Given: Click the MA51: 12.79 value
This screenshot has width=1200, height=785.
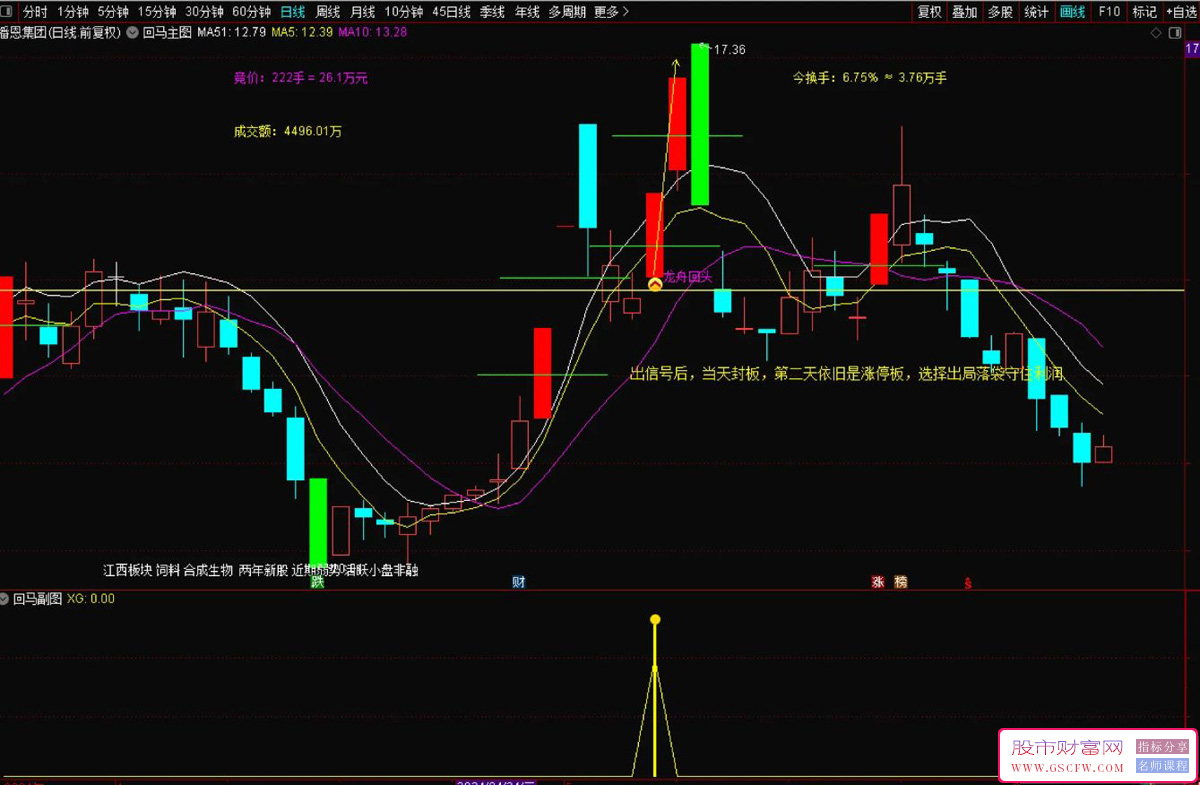Looking at the screenshot, I should point(231,33).
